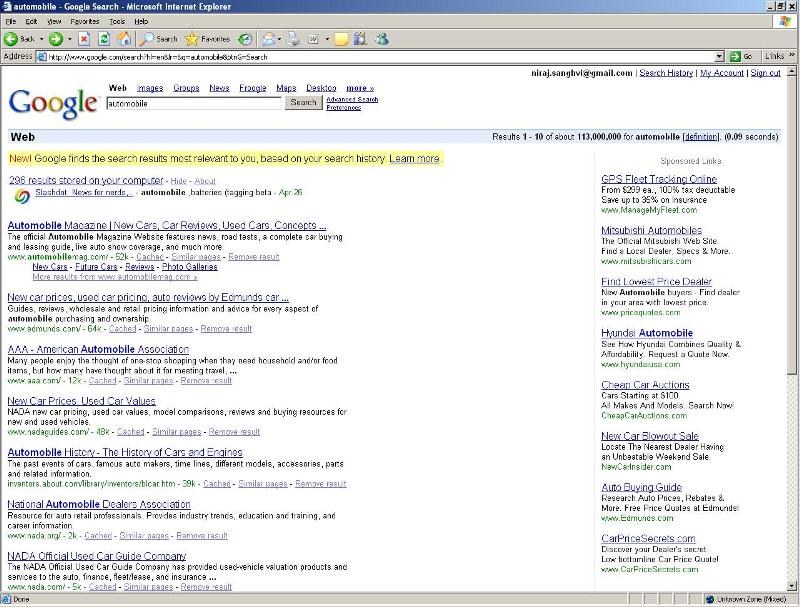Expand the Links toolbar chevron

[793, 56]
